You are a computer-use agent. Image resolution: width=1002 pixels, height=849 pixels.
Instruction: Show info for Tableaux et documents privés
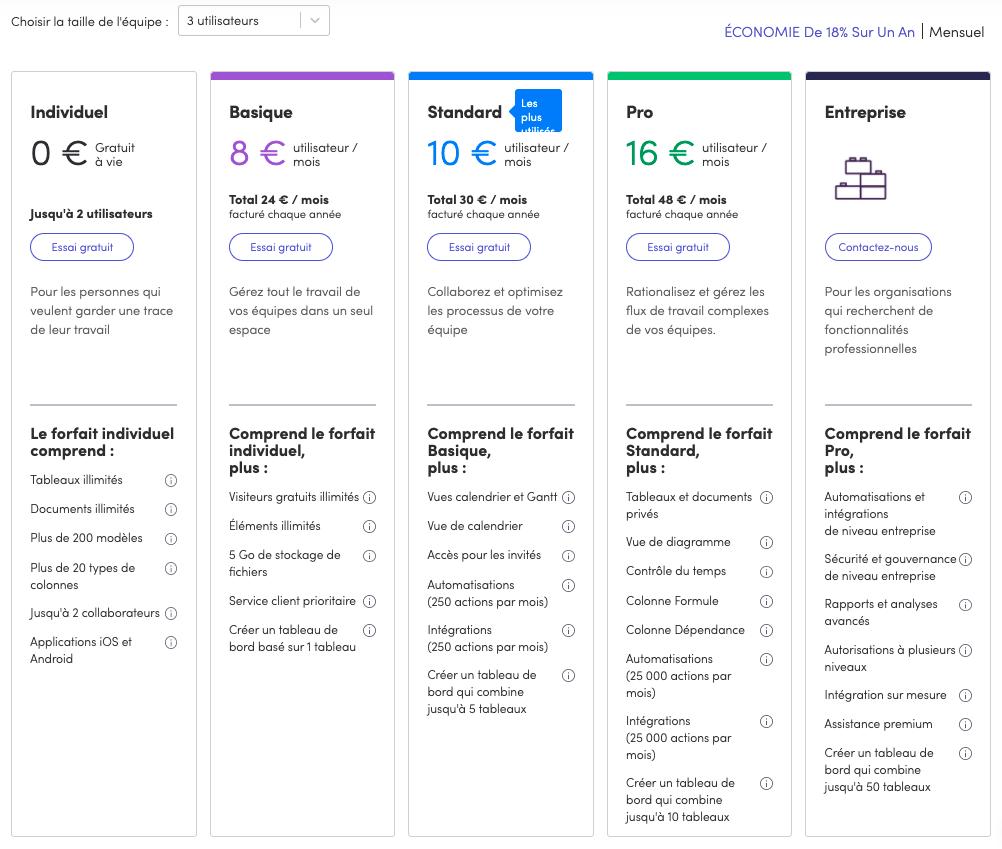click(x=766, y=497)
